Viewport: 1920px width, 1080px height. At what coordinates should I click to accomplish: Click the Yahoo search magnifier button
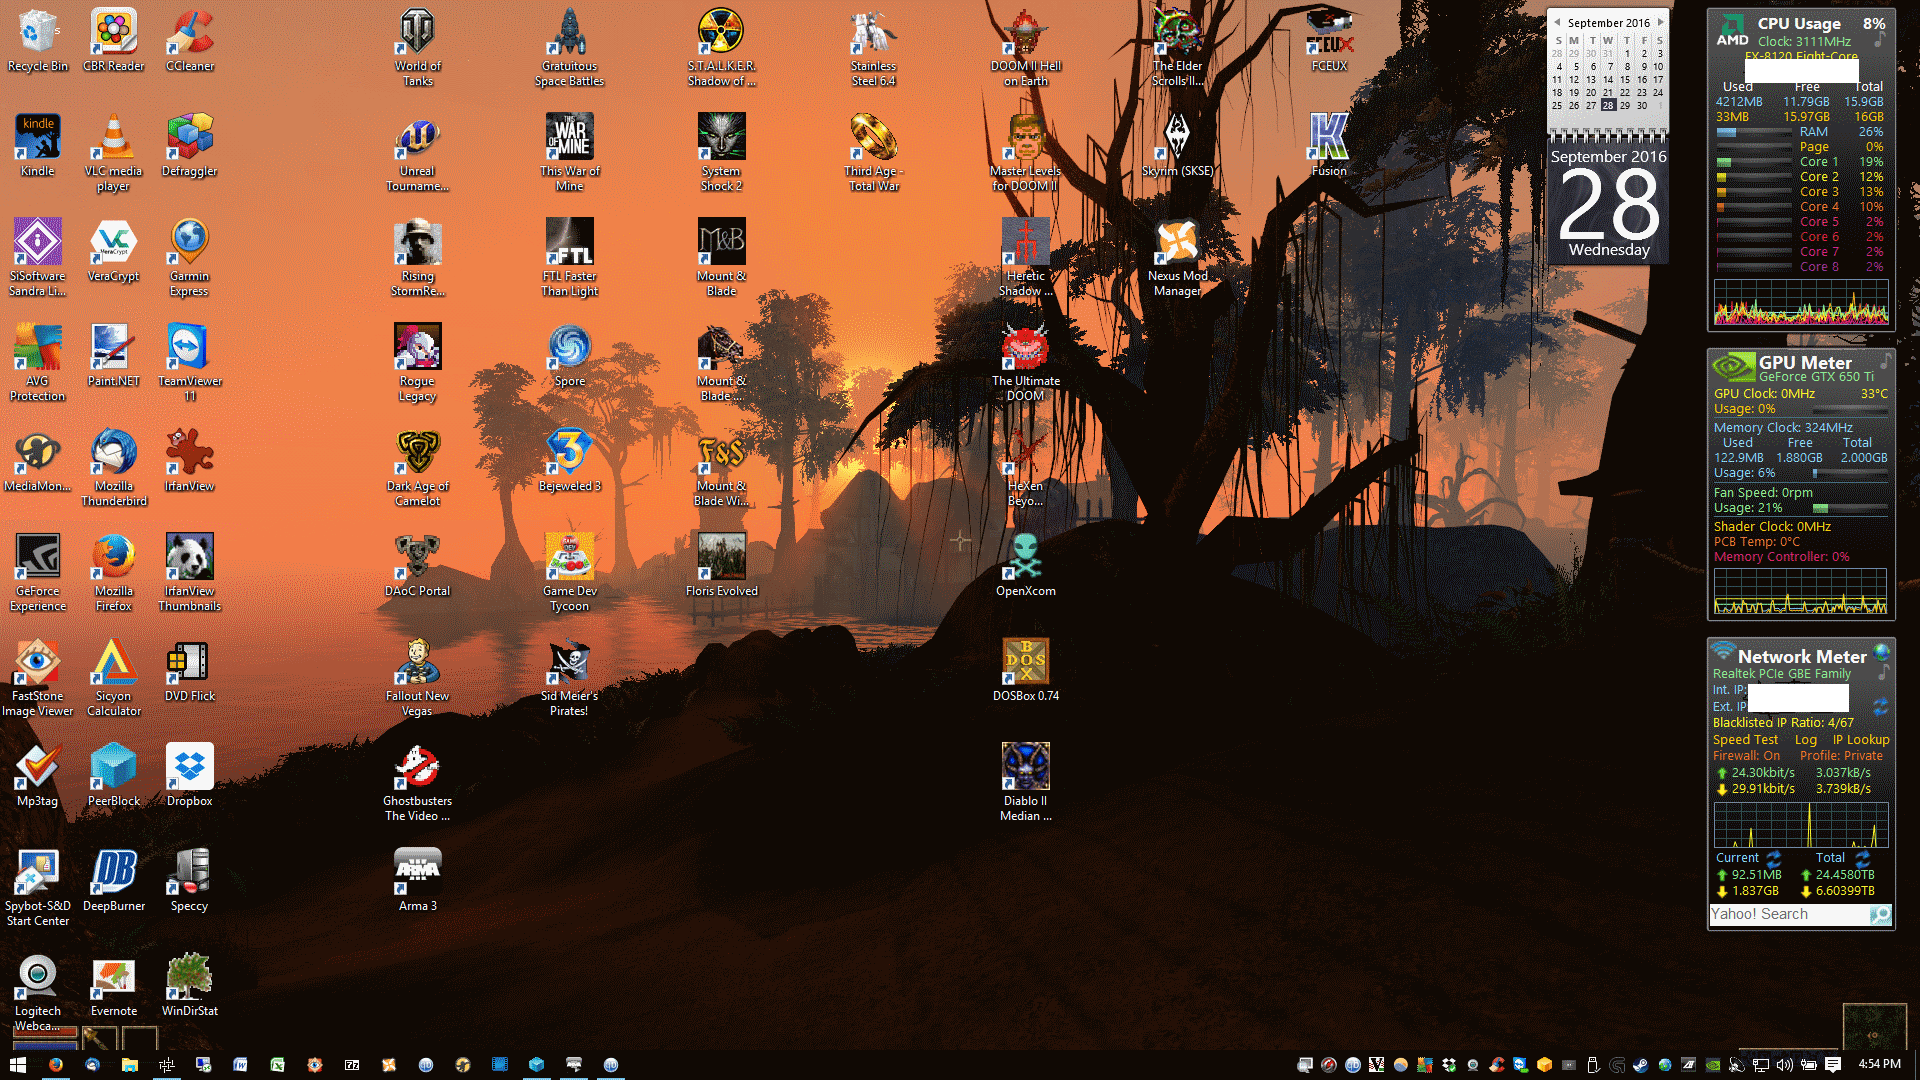(x=1880, y=914)
